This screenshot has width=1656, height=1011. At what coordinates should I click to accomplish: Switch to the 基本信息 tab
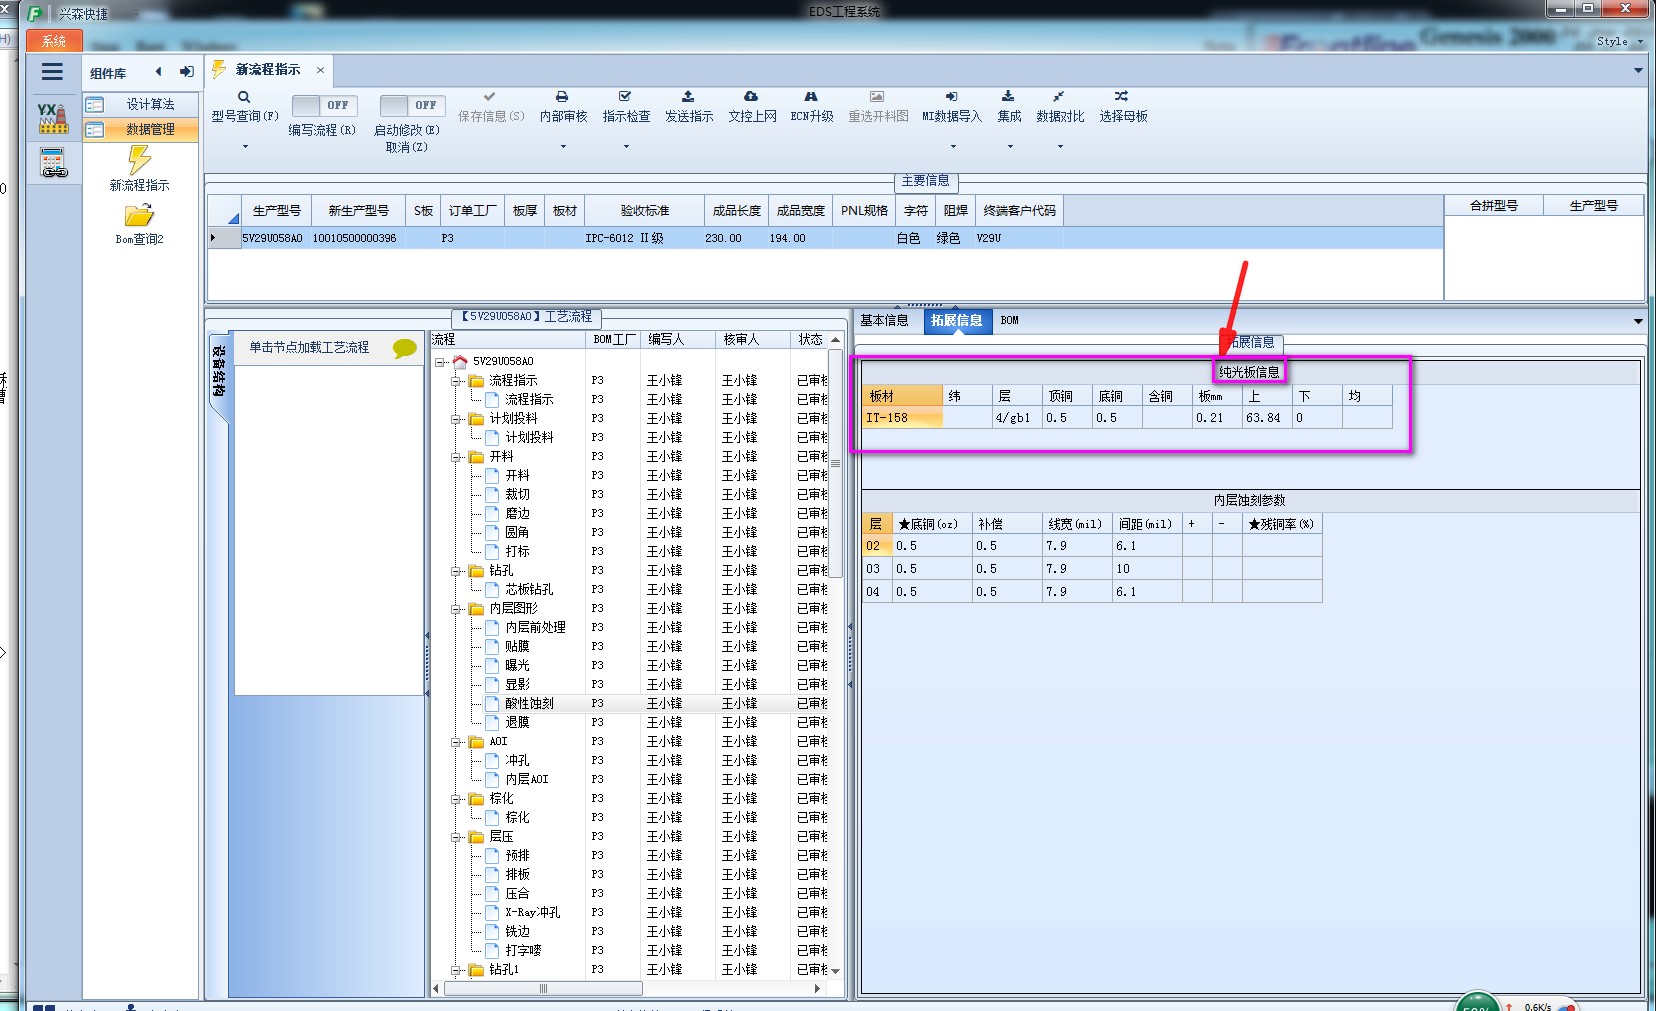pos(884,320)
